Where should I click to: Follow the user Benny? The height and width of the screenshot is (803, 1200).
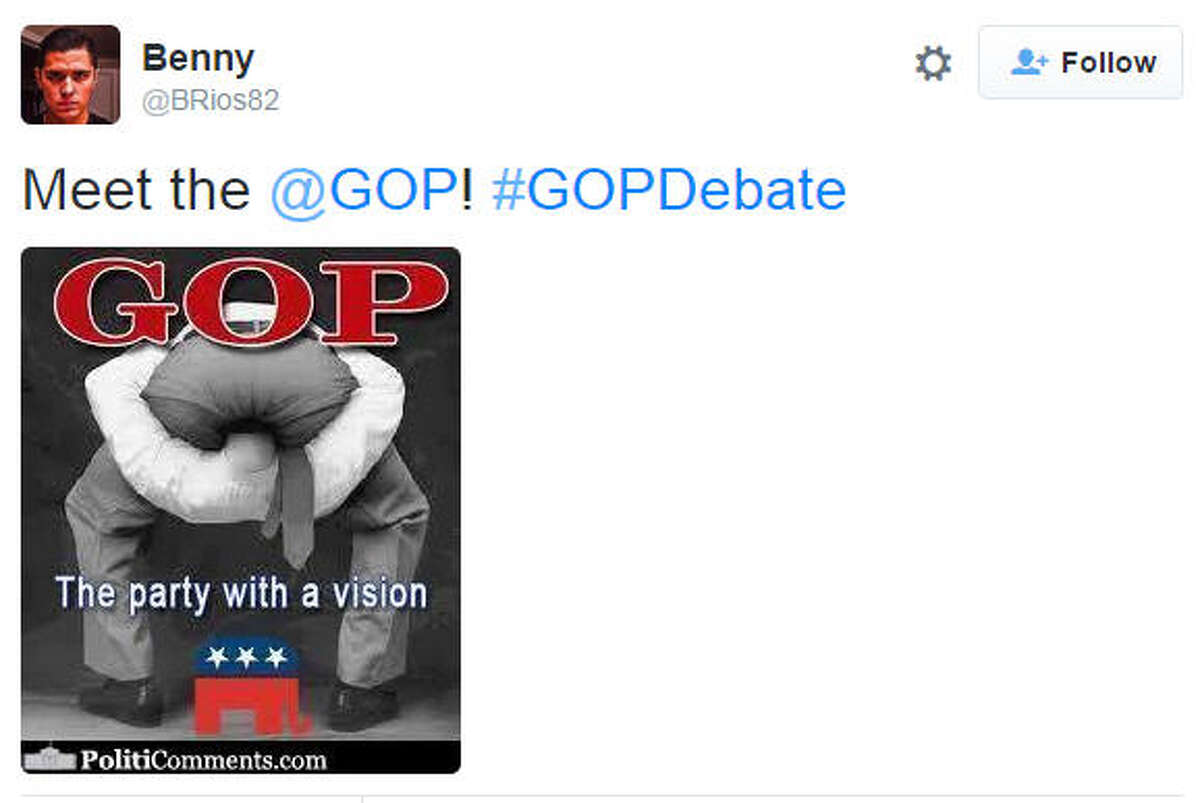click(1080, 62)
